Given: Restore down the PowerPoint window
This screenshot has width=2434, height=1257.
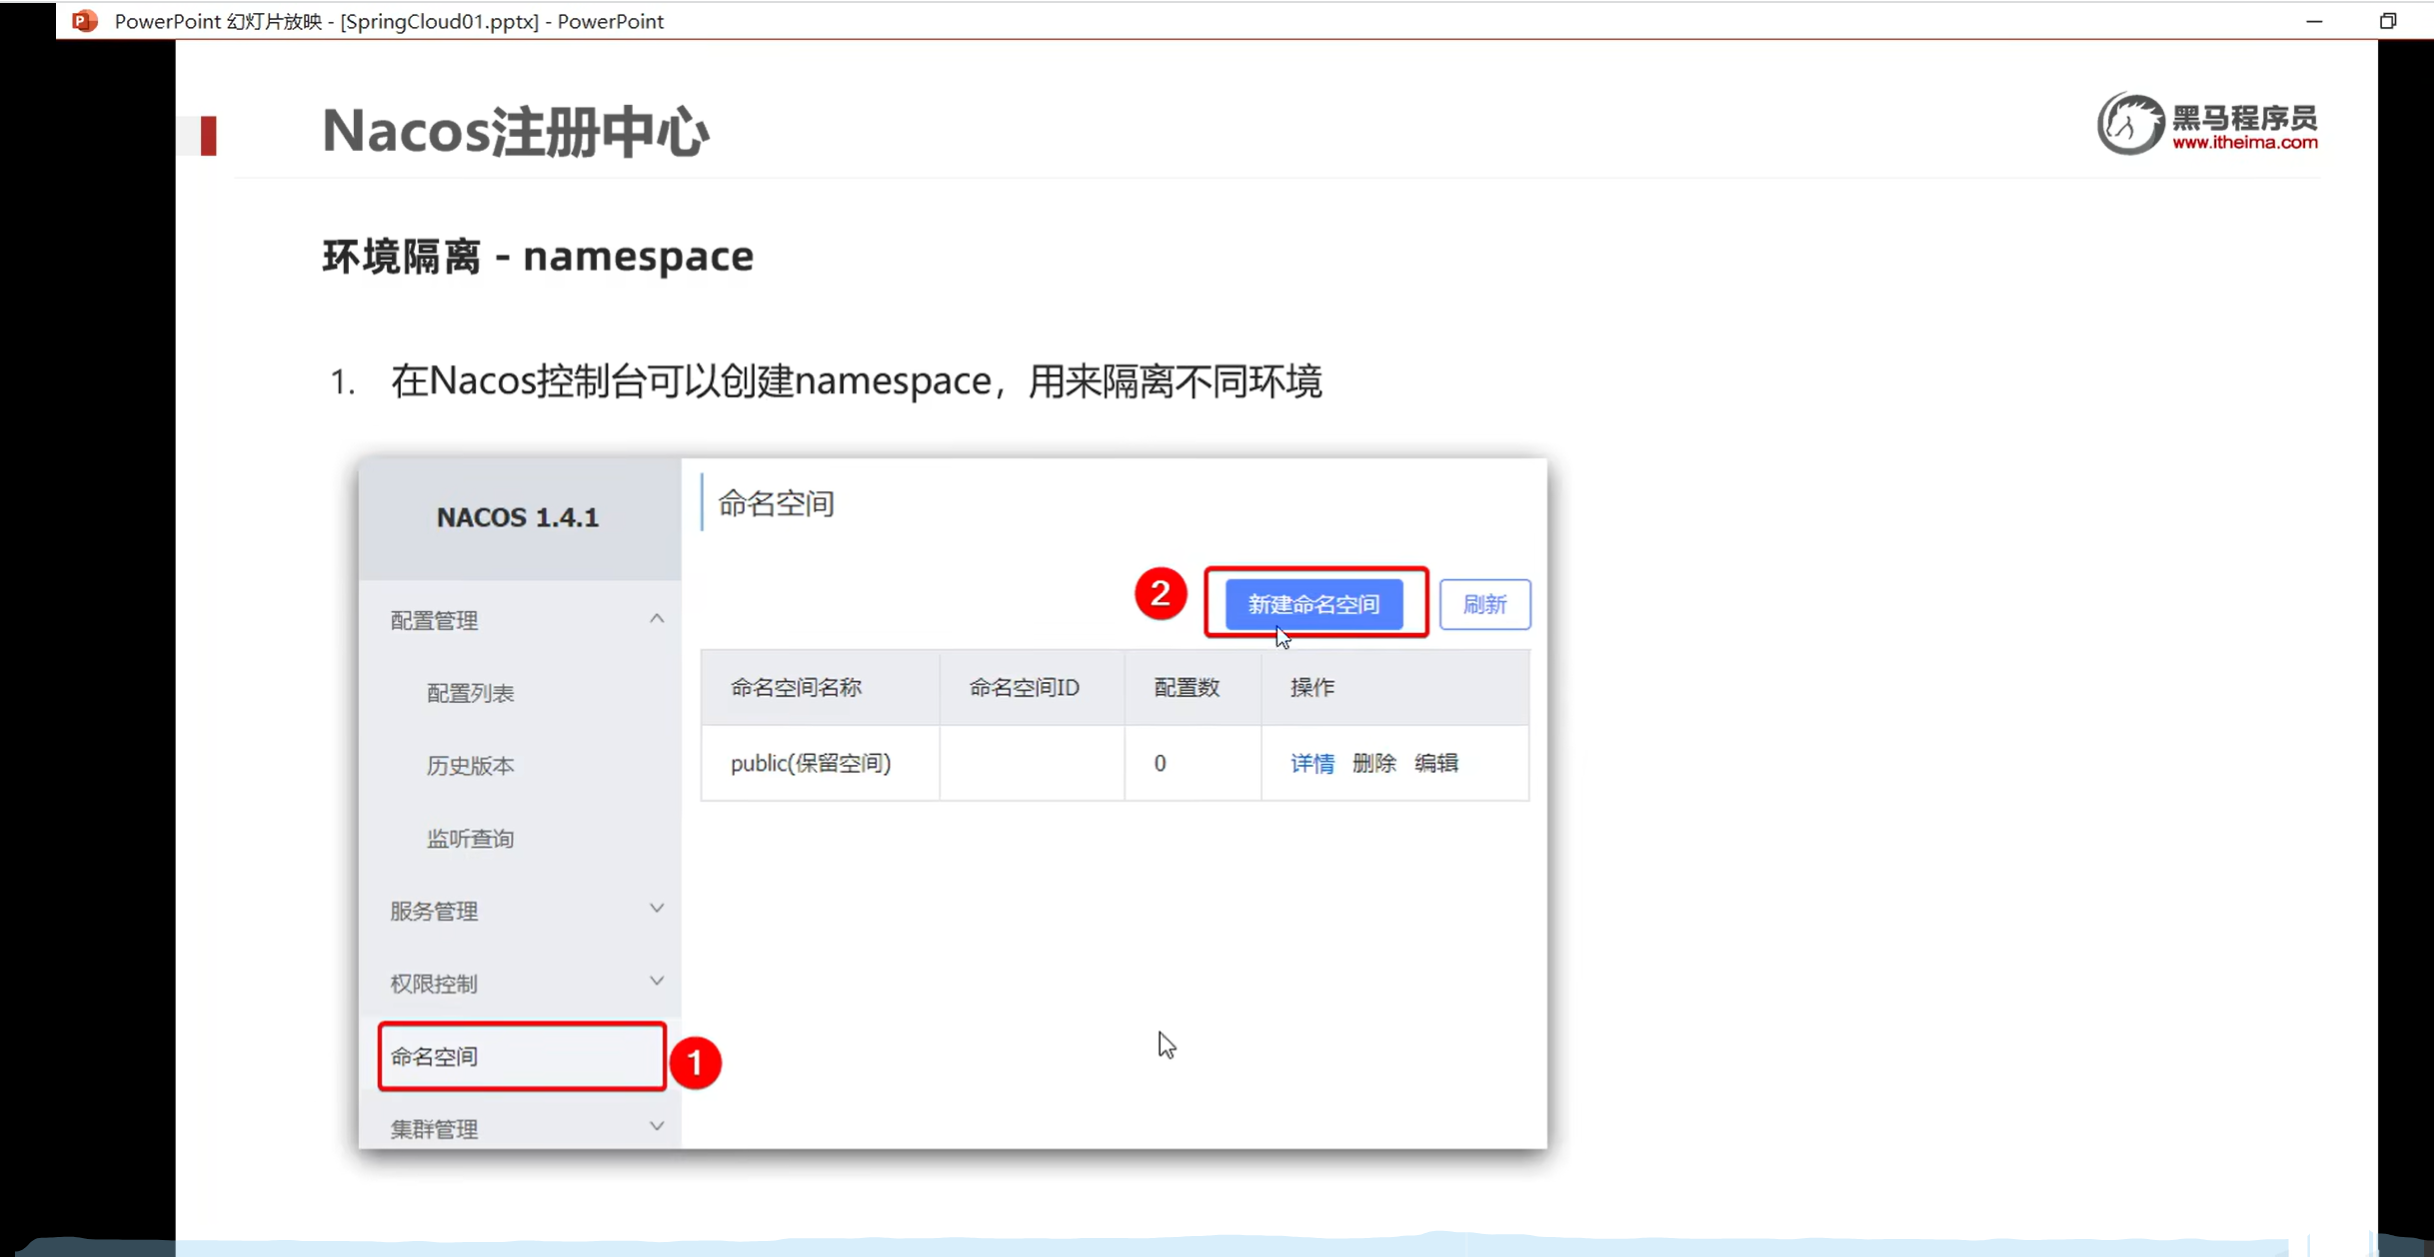Looking at the screenshot, I should (2388, 20).
